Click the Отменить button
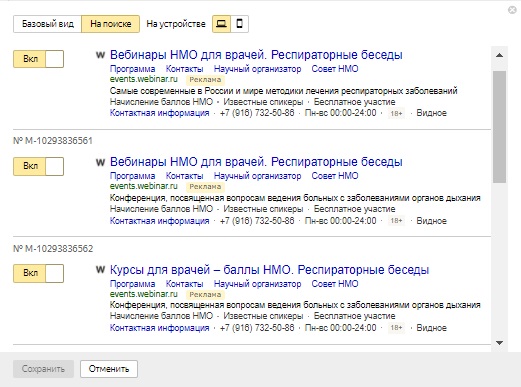The image size is (521, 387). 109,369
